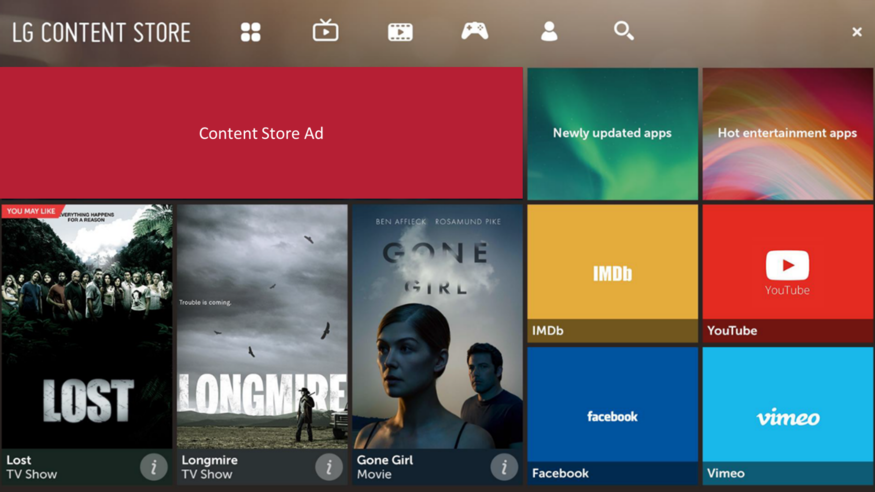The width and height of the screenshot is (875, 492).
Task: Click the YouTube caption label
Action: coord(732,330)
